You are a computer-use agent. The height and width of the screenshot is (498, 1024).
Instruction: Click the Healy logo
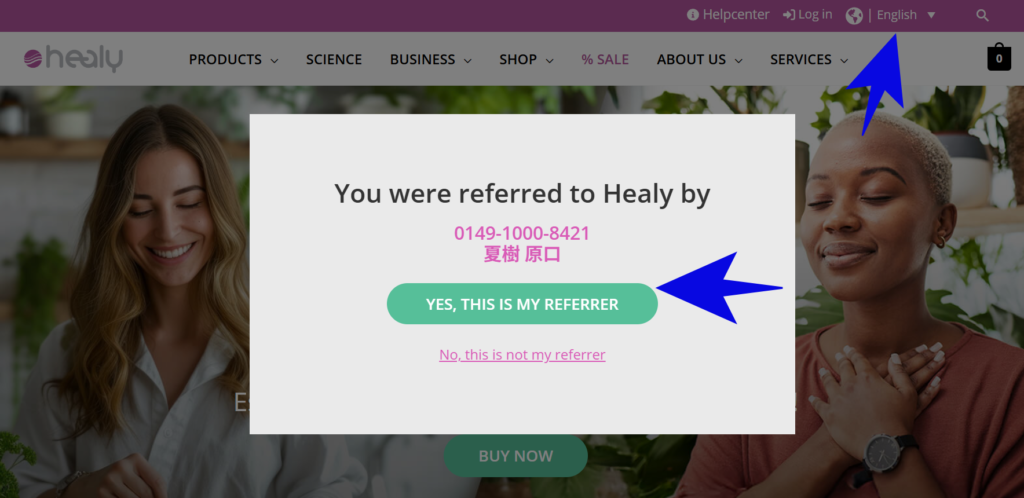(x=73, y=59)
